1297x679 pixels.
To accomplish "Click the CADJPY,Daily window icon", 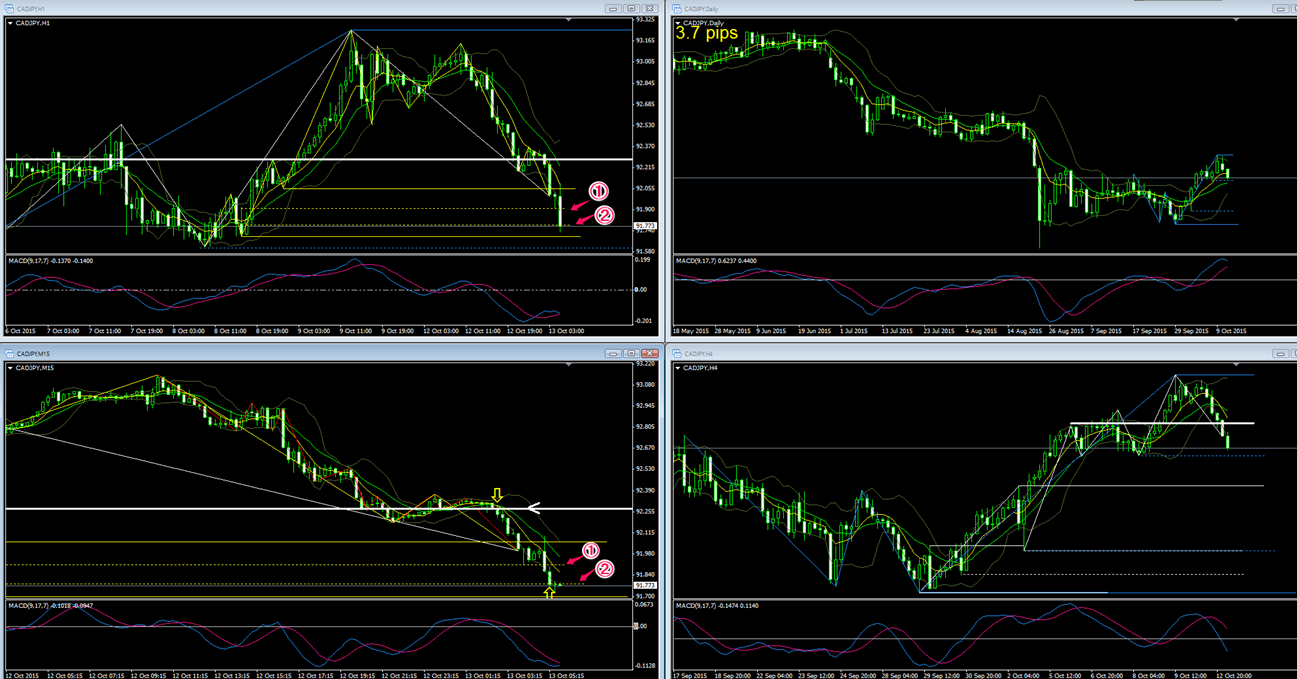I will coord(677,9).
